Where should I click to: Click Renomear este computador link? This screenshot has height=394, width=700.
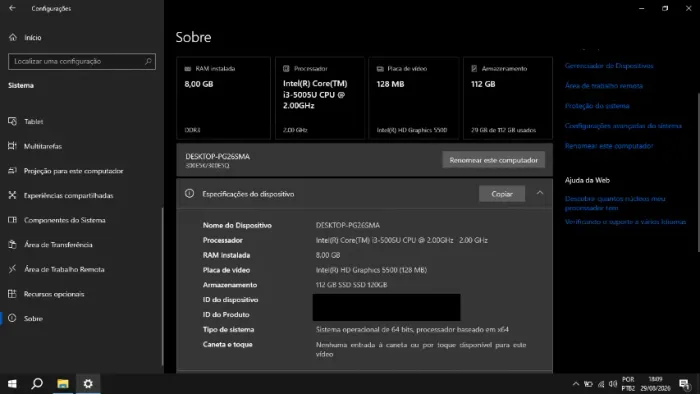(608, 146)
